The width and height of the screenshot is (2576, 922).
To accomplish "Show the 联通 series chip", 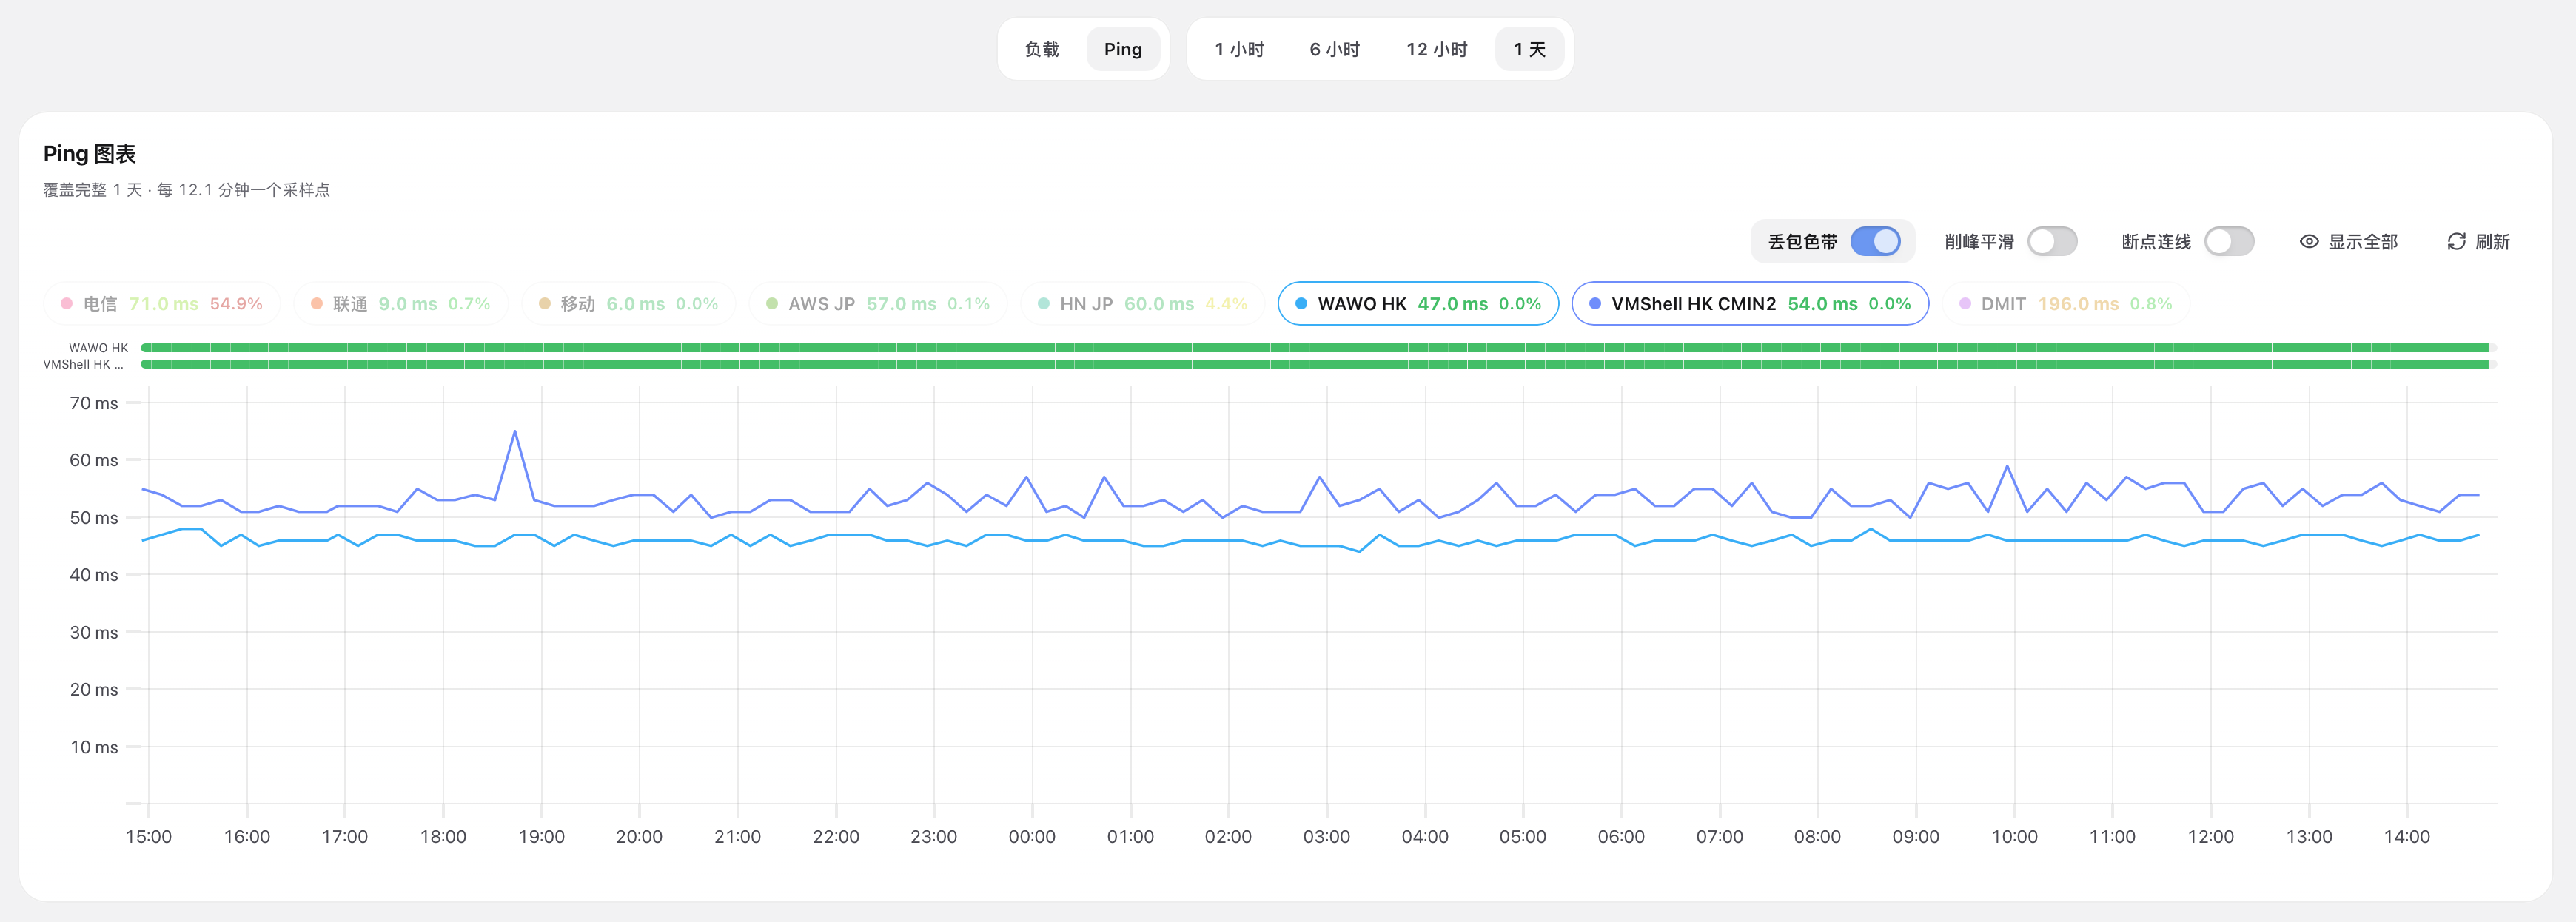I will point(401,304).
